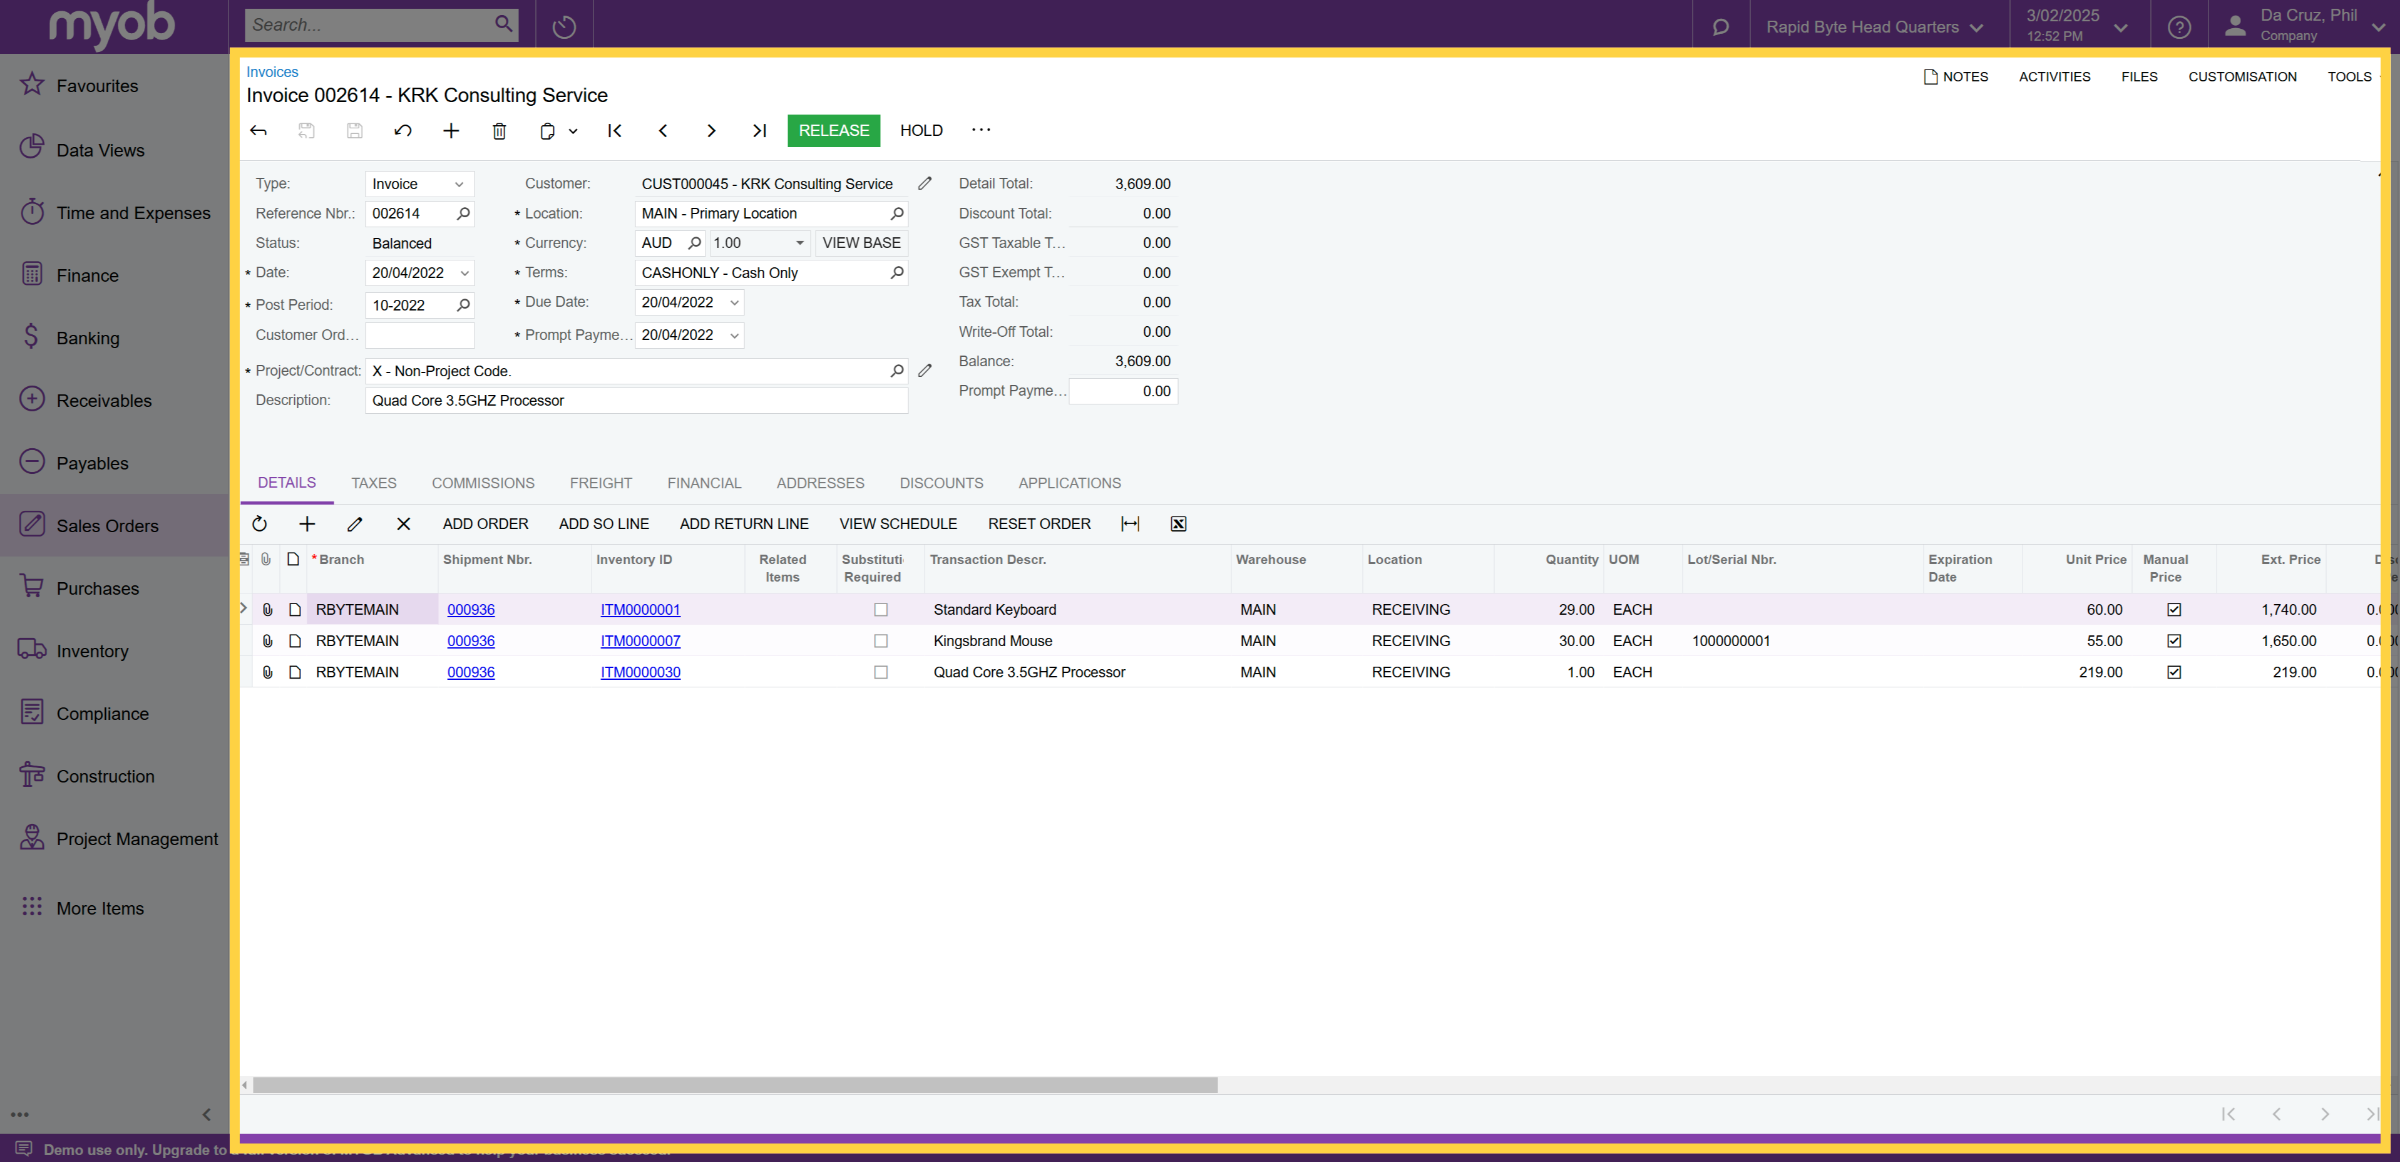This screenshot has height=1162, width=2400.
Task: Click the fit-to-screen columns icon
Action: tap(1130, 524)
